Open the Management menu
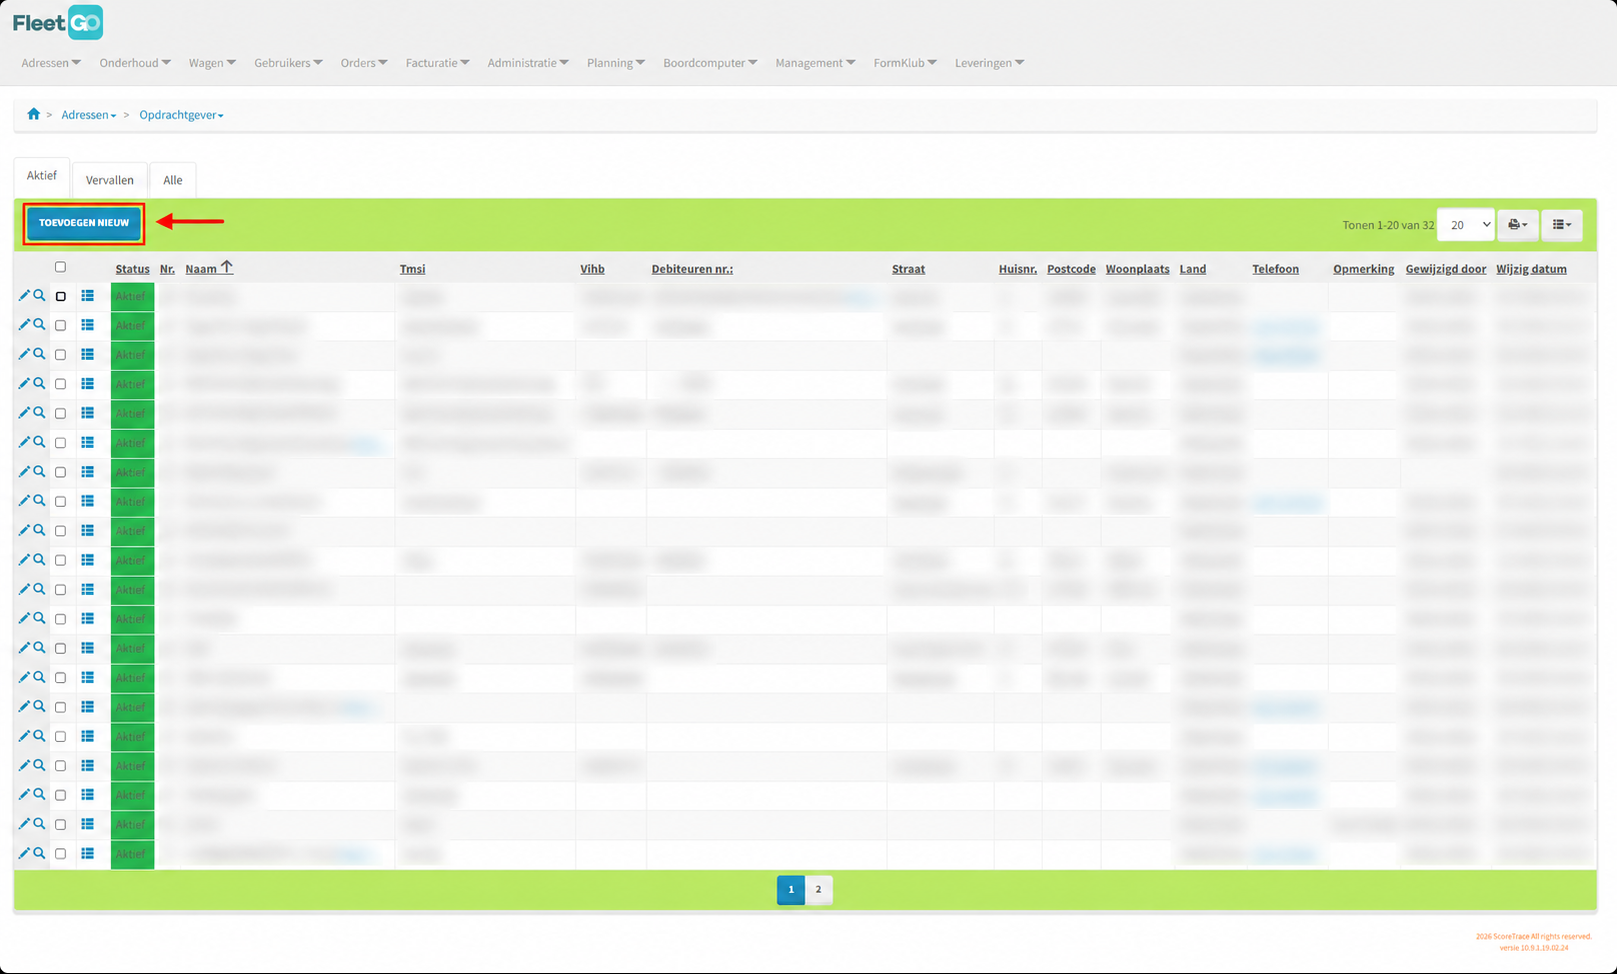The height and width of the screenshot is (974, 1617). 815,63
